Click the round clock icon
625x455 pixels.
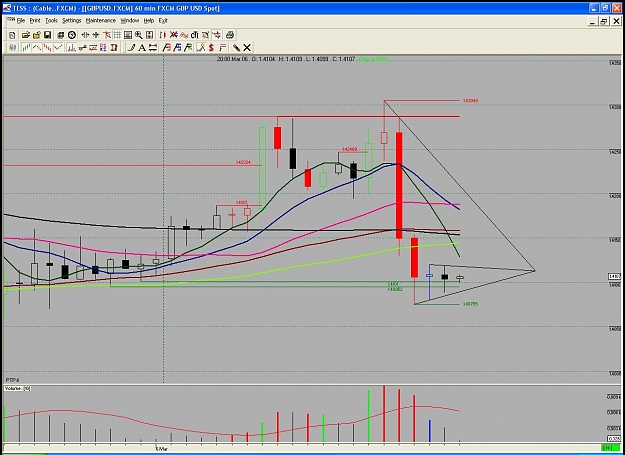tap(72, 35)
